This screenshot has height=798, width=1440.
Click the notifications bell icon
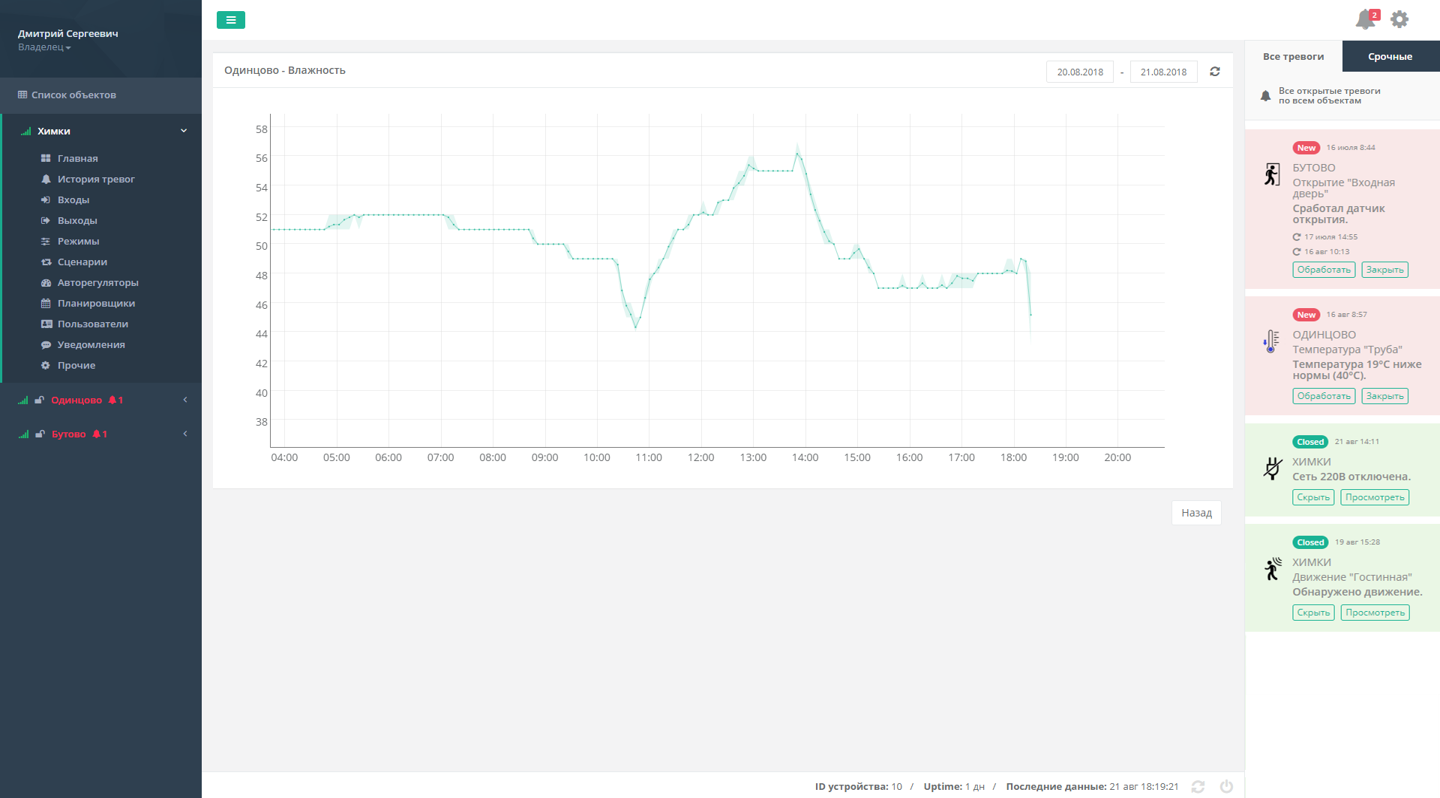click(1365, 20)
